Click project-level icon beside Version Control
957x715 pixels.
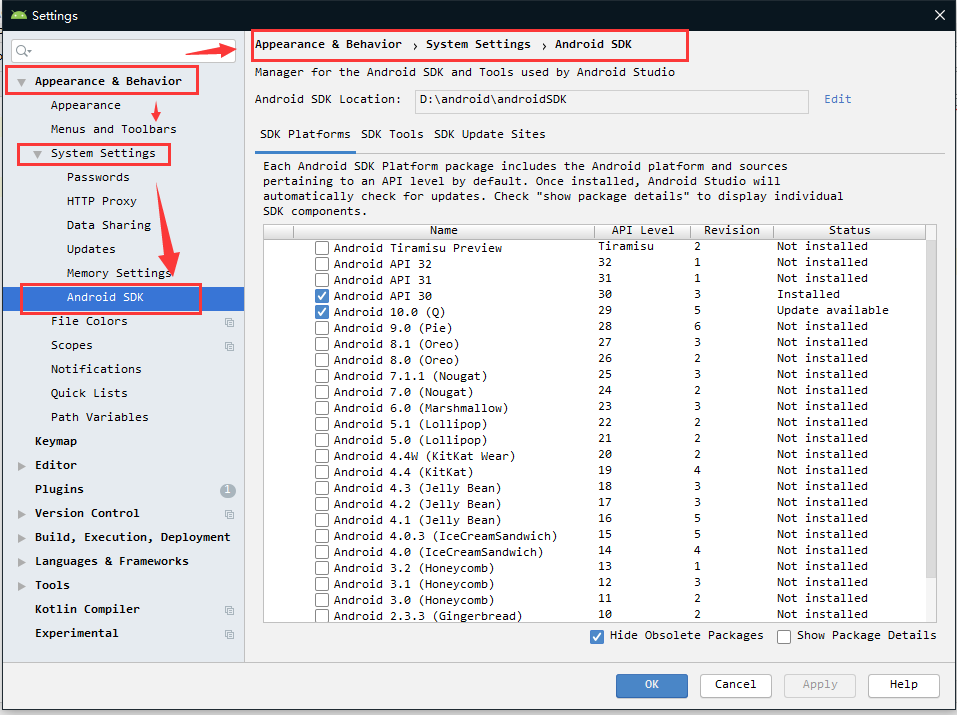click(x=229, y=514)
